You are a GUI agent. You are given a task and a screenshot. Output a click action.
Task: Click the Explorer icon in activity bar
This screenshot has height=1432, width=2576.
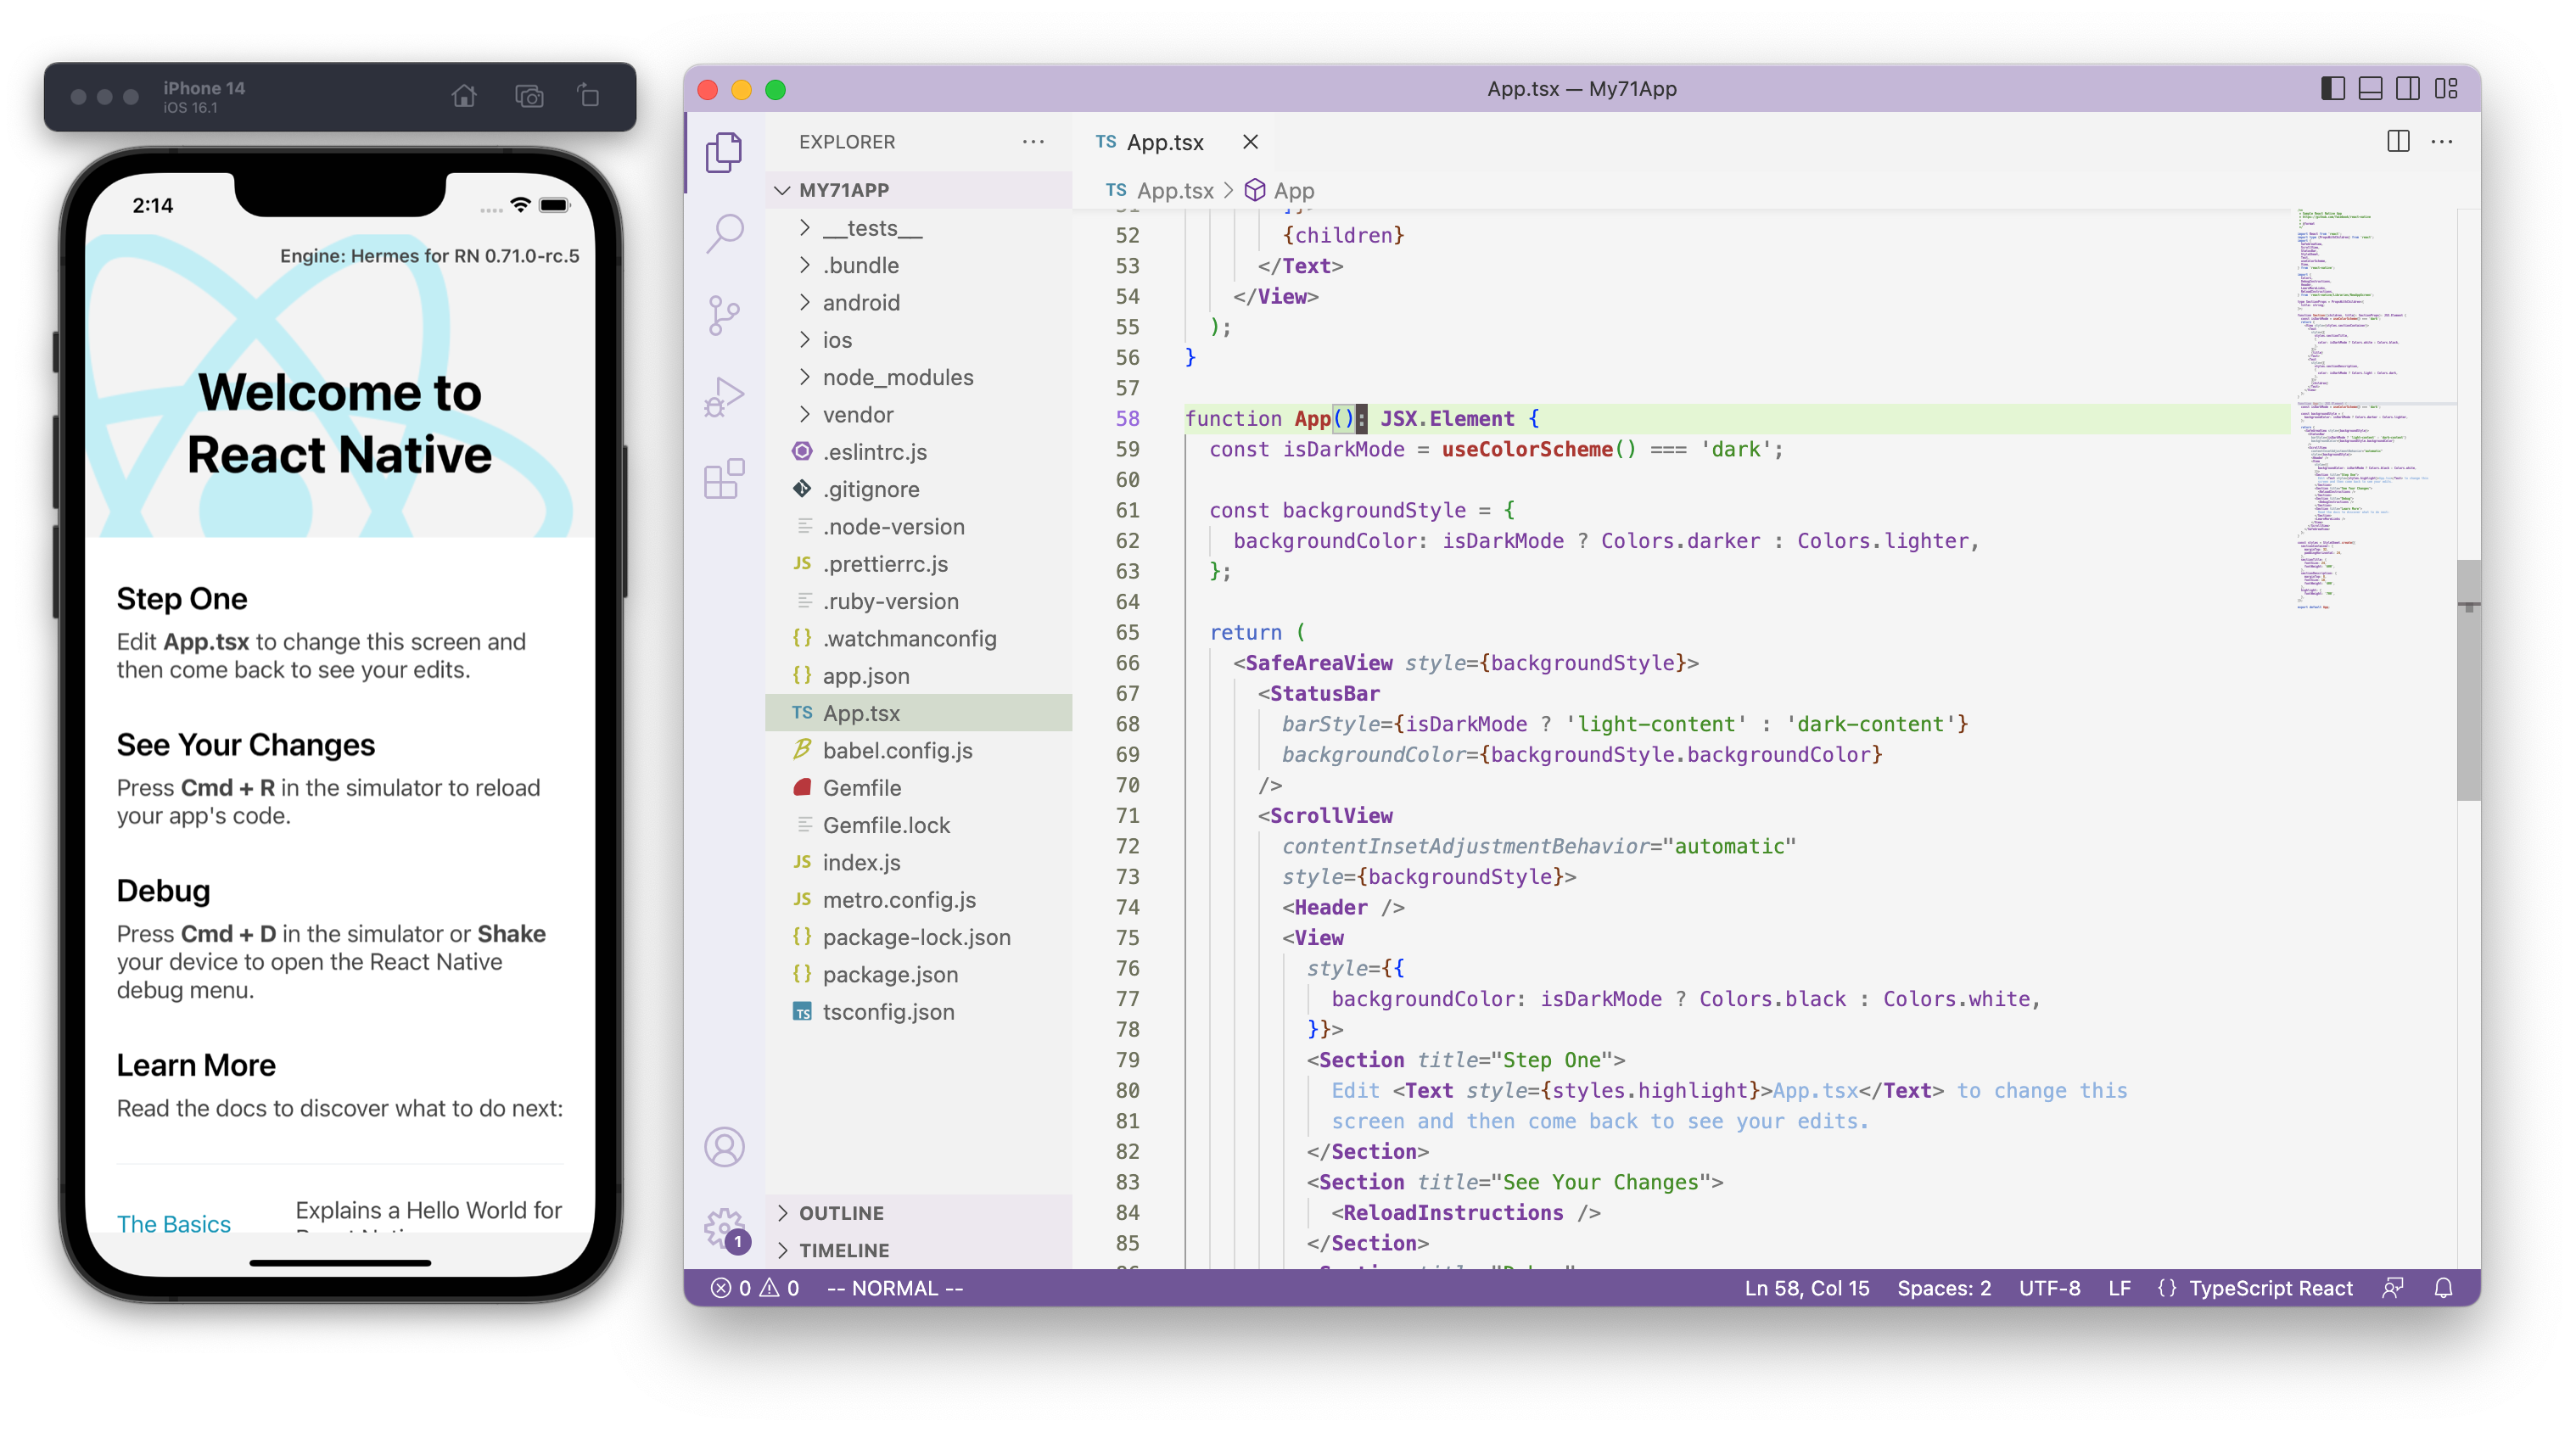point(725,154)
